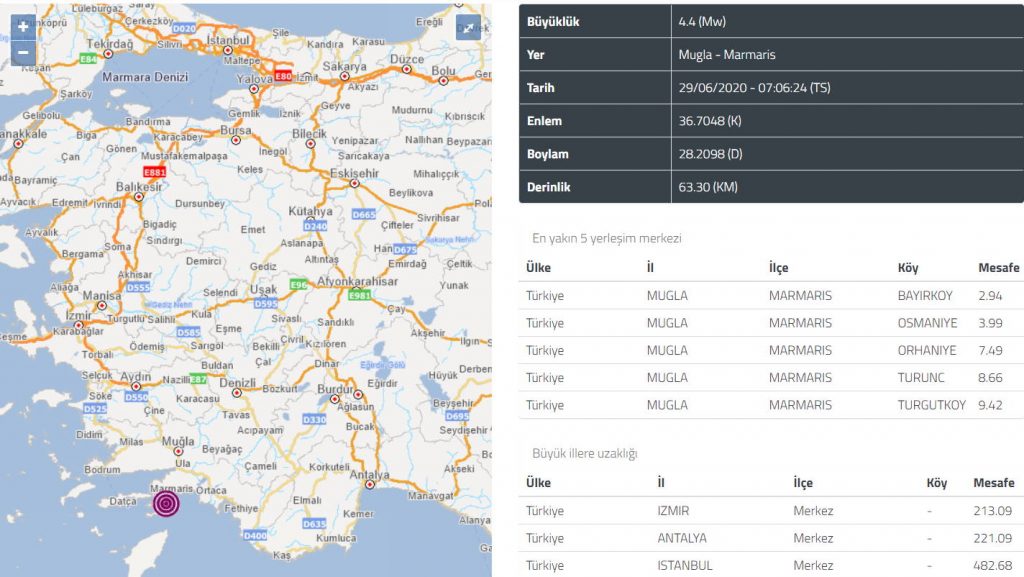Click the purple earthquake epicenter marker

tap(167, 502)
